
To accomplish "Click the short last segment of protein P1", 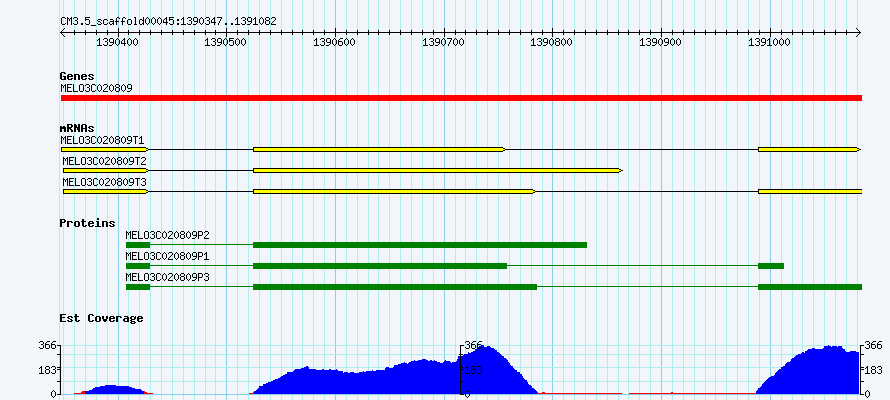I will 771,266.
